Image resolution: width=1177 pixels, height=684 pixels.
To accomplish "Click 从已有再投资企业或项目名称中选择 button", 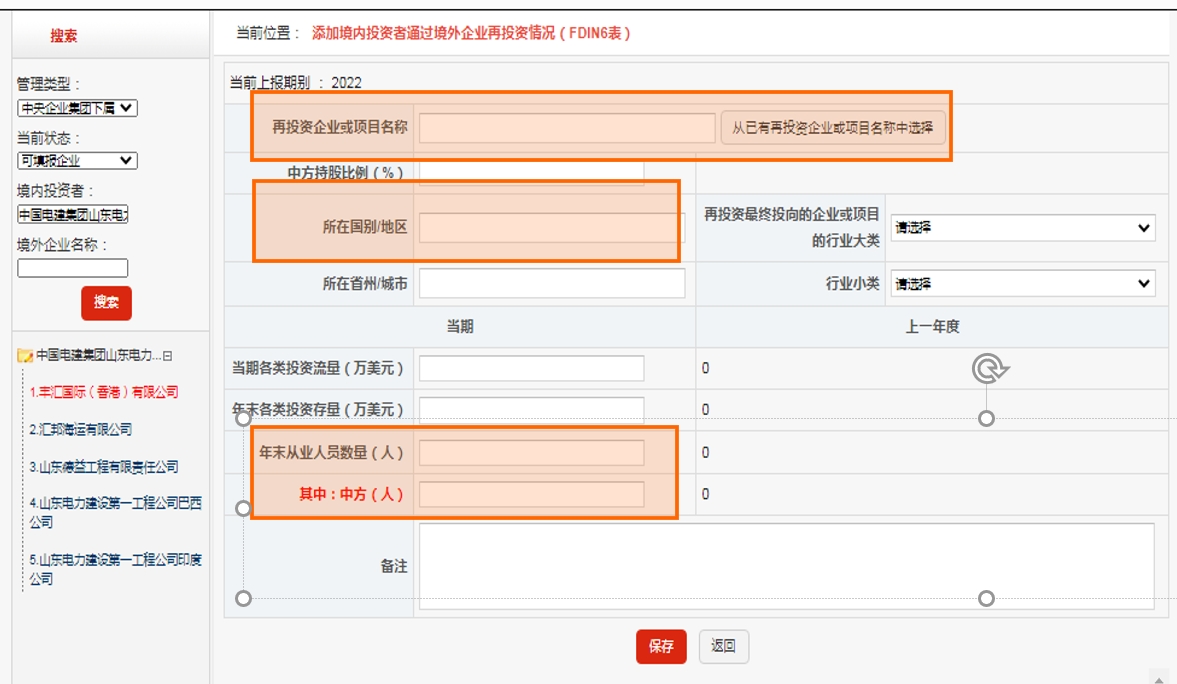I will coord(832,128).
